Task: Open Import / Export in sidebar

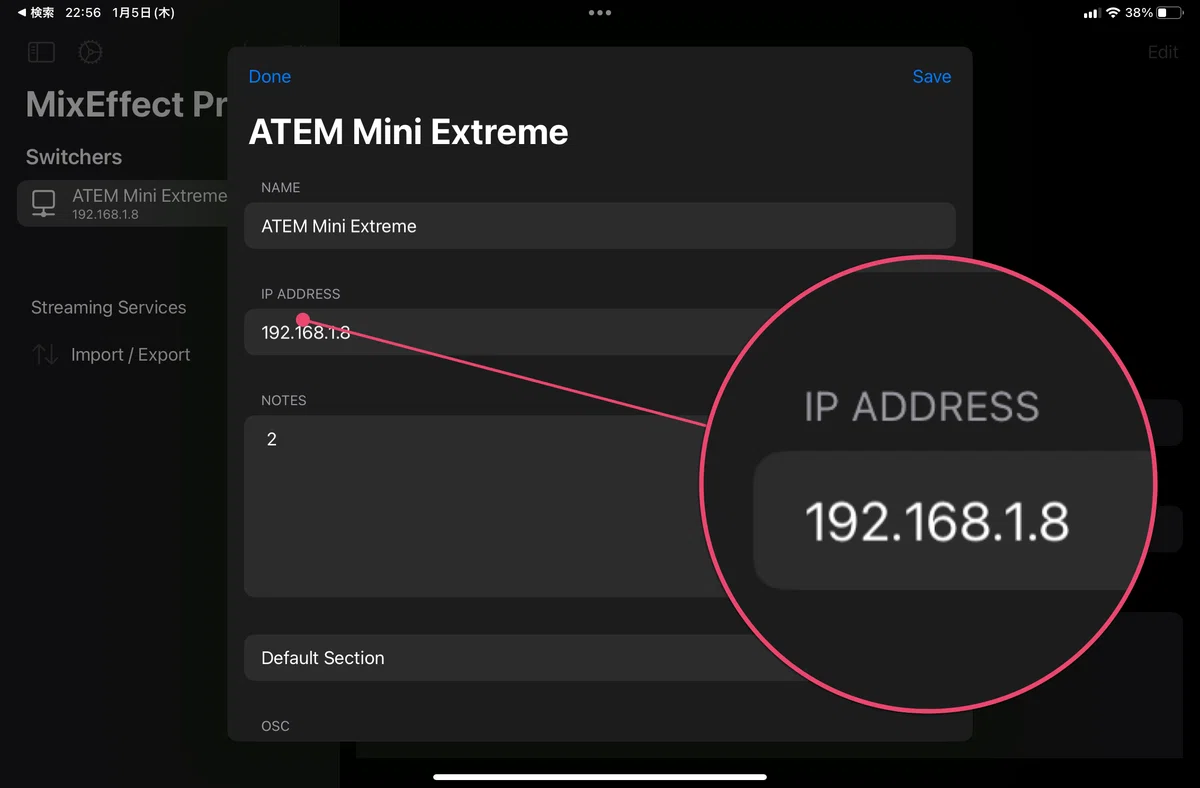Action: click(x=130, y=355)
